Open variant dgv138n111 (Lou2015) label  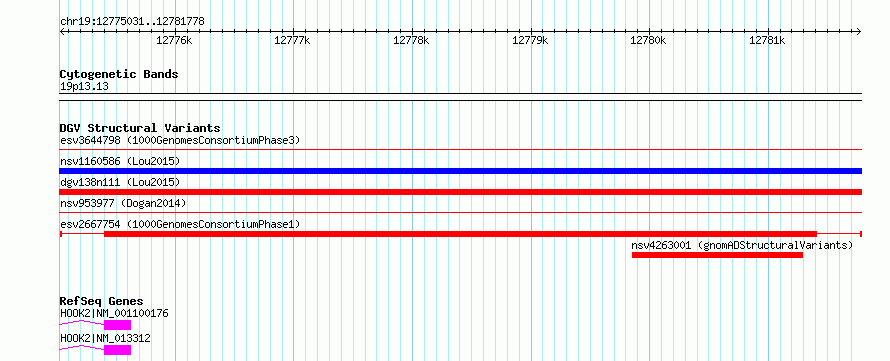(120, 182)
